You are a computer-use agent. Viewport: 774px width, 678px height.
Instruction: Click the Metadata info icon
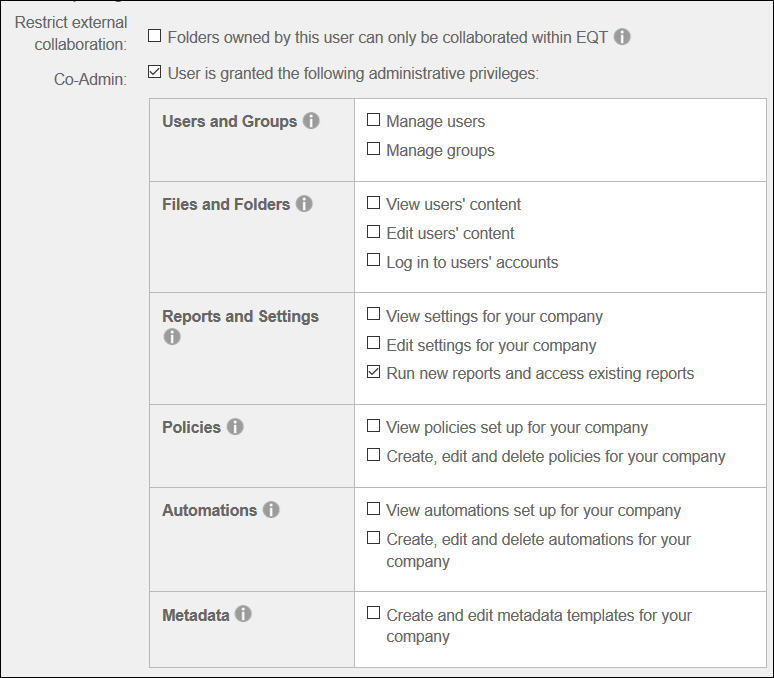click(x=243, y=615)
